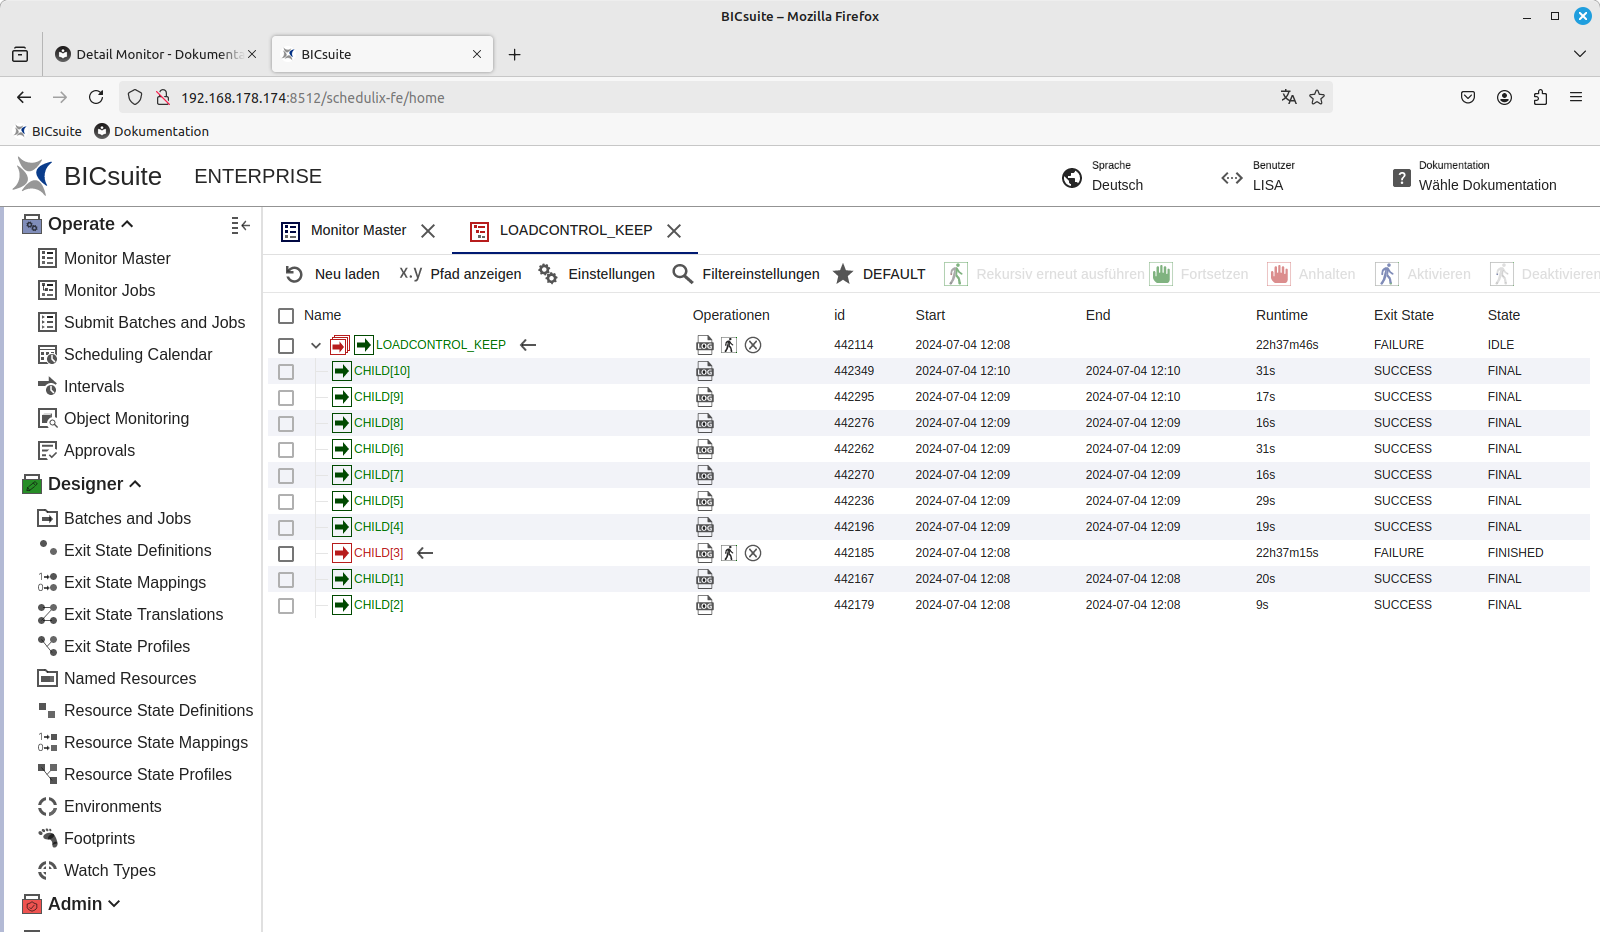
Task: Open the Sprache language dropdown
Action: [x=1116, y=185]
